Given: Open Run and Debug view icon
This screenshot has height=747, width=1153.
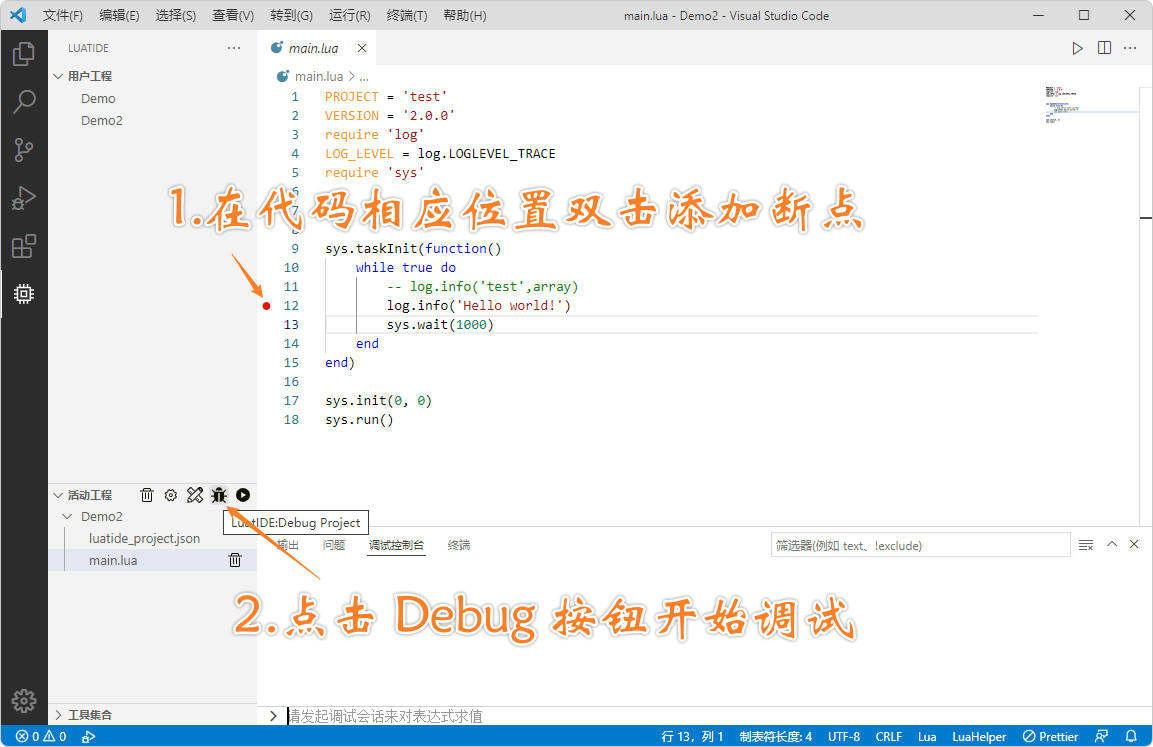Looking at the screenshot, I should 24,198.
